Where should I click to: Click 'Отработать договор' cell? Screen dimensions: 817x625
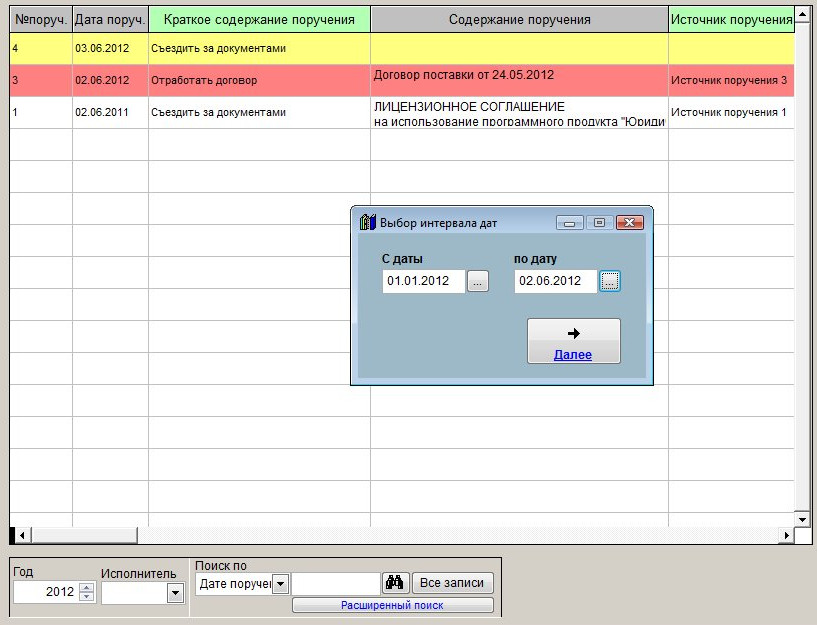point(259,80)
